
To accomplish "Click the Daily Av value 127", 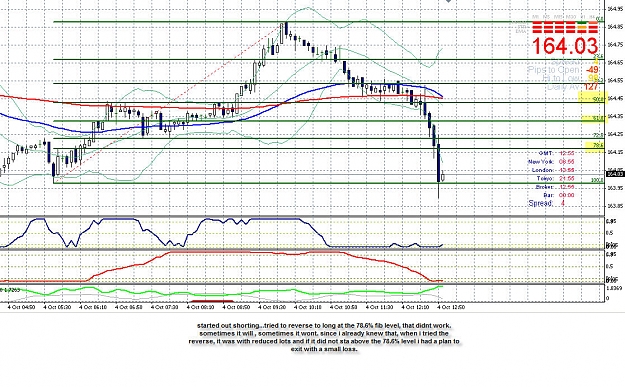I will point(591,86).
